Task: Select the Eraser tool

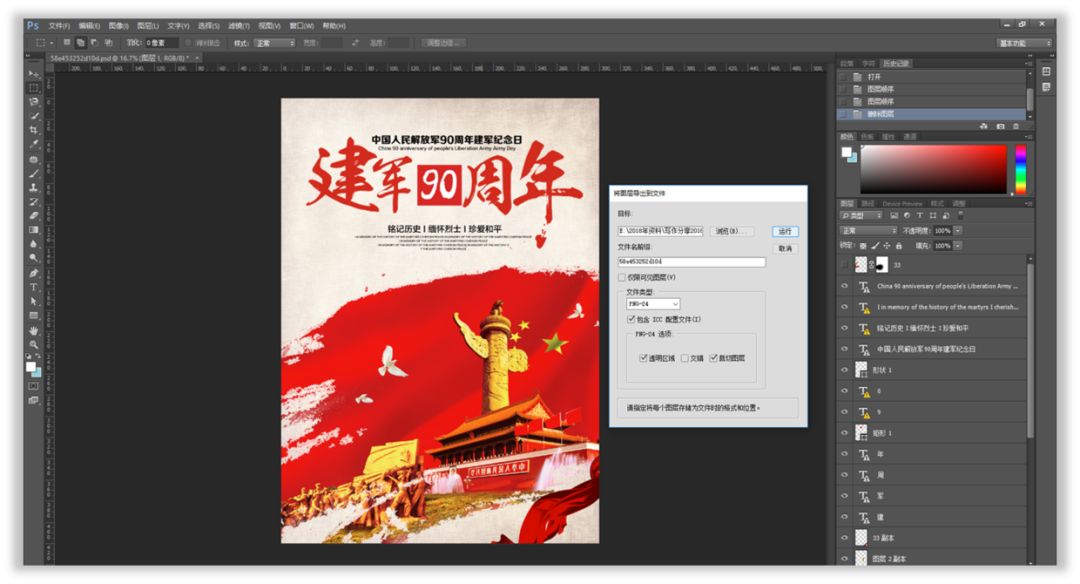Action: 33,216
